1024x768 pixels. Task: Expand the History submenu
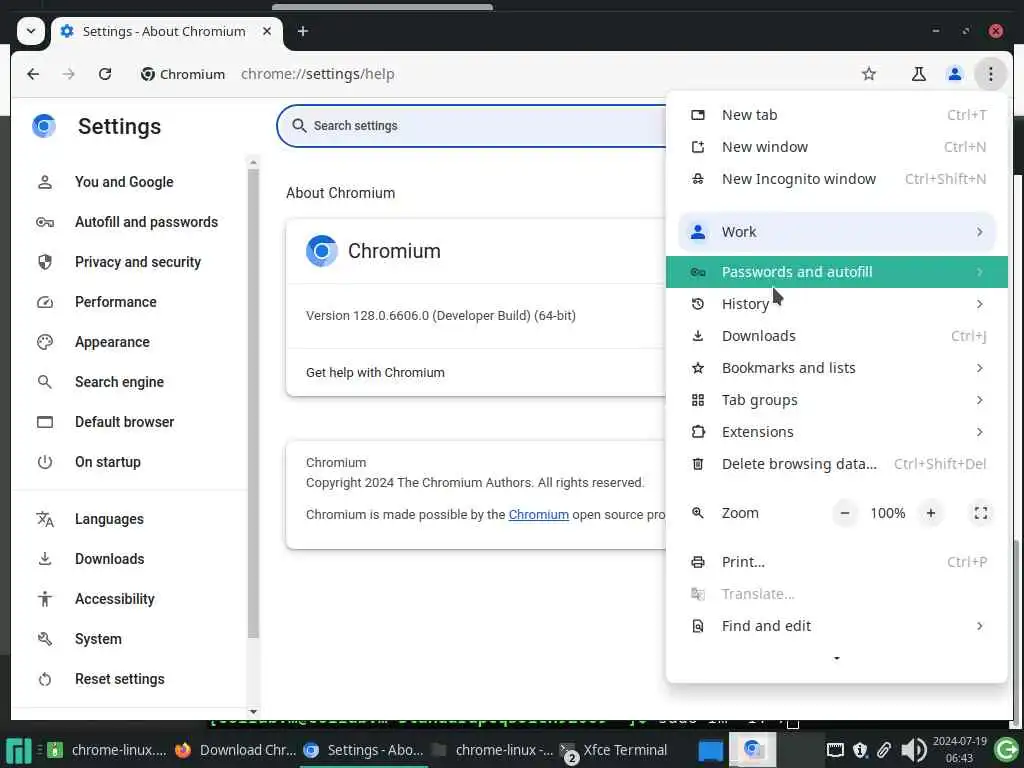click(x=837, y=304)
